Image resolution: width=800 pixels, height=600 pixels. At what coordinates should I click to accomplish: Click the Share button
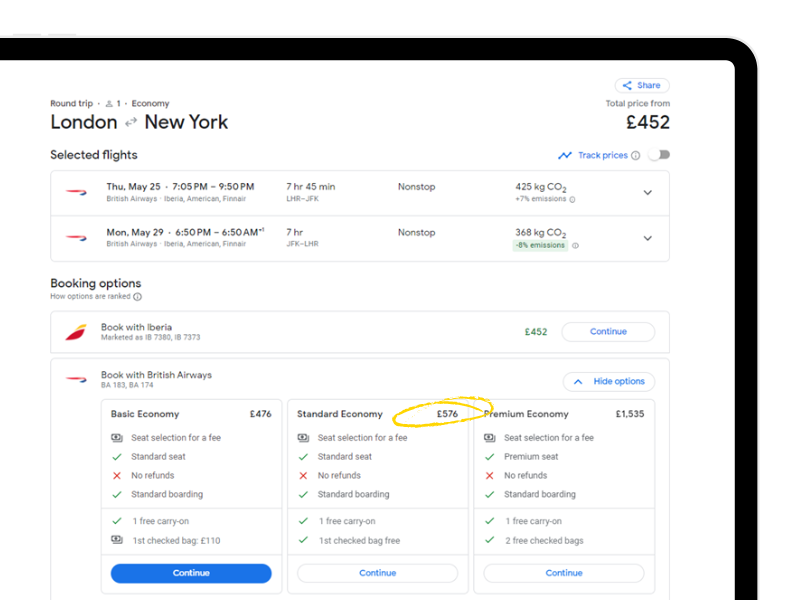tap(642, 85)
